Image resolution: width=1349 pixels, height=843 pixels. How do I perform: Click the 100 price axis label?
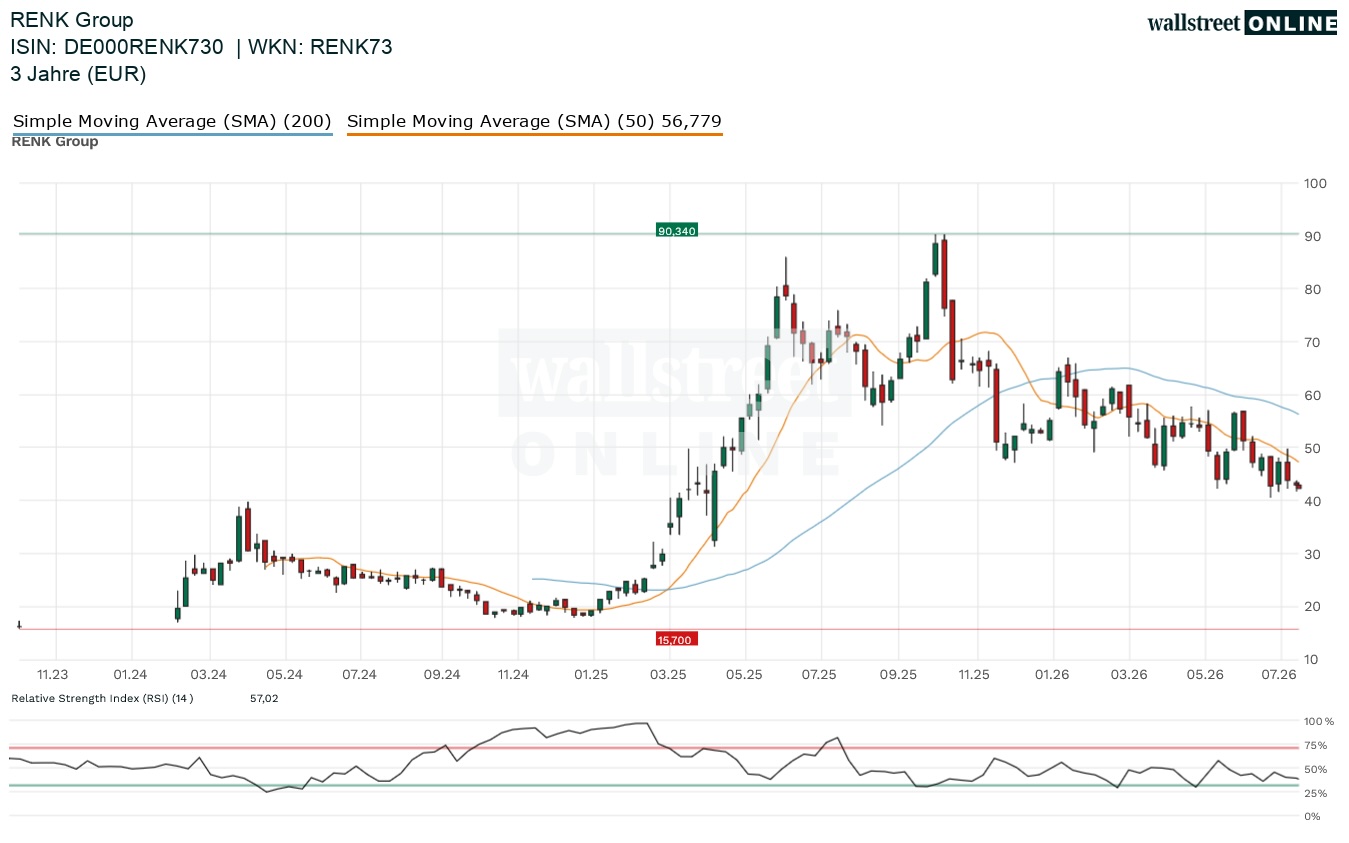[x=1315, y=184]
